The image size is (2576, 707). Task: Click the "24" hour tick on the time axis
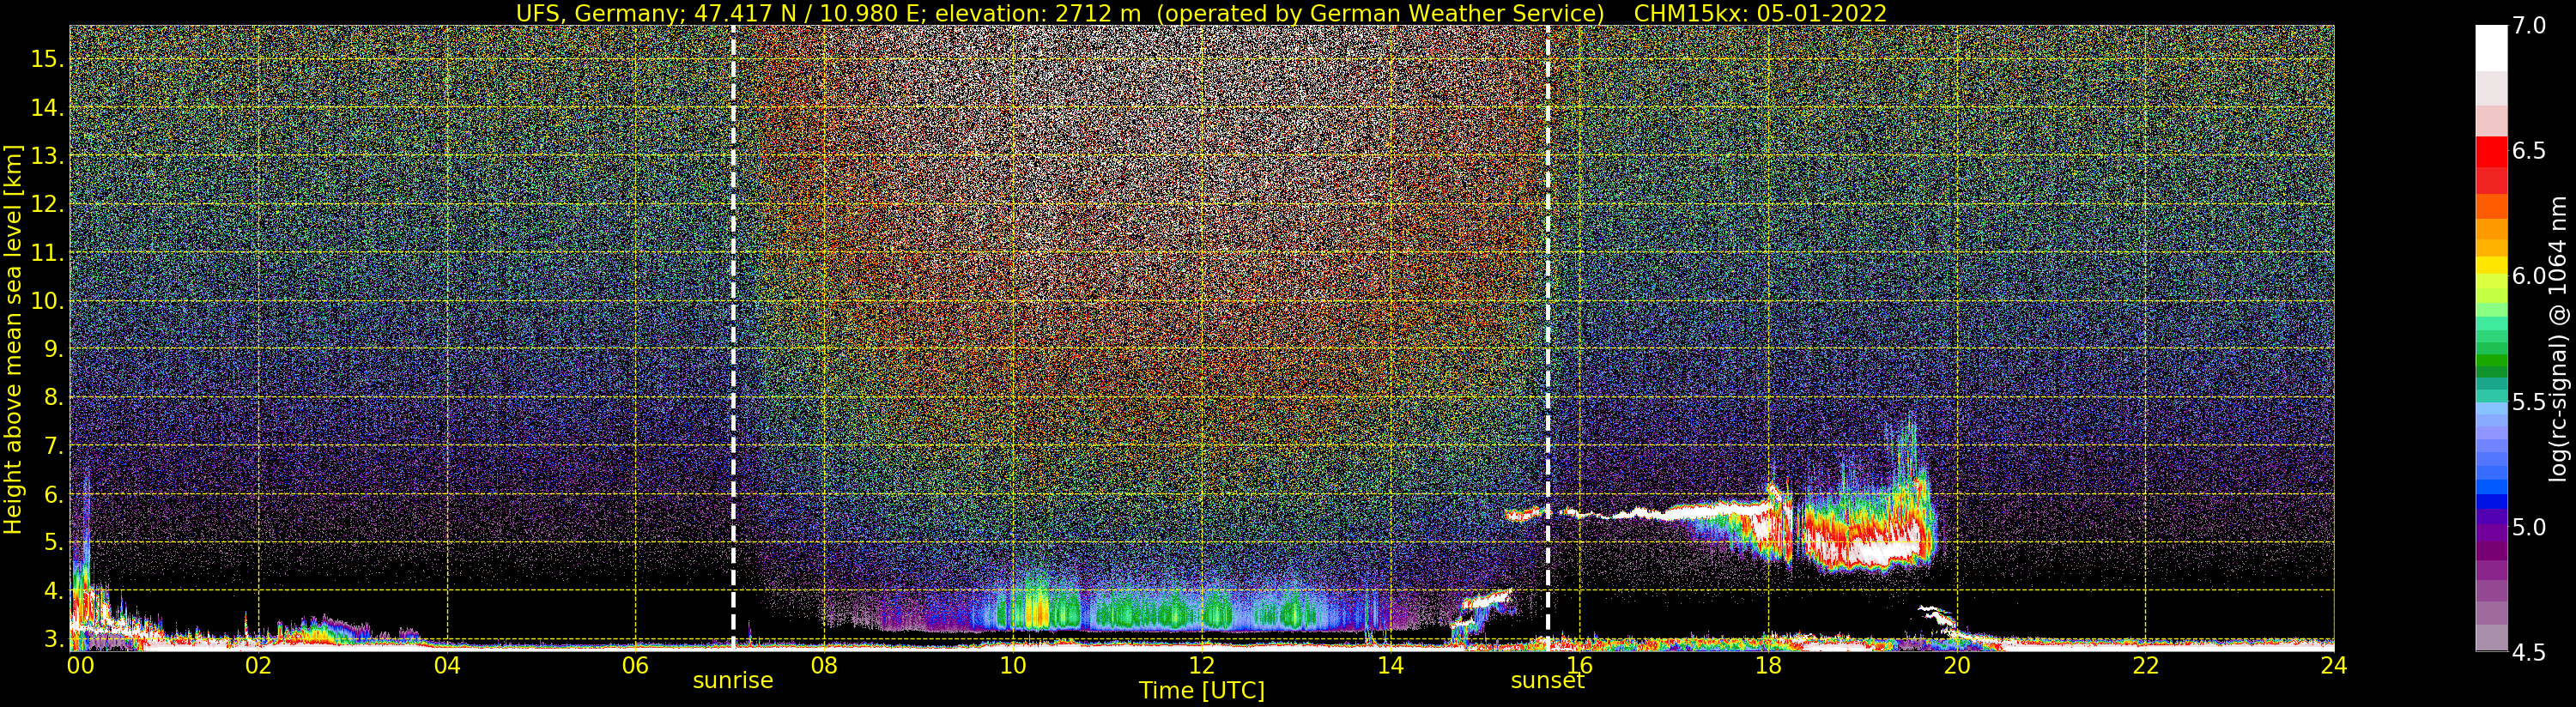(x=2334, y=665)
